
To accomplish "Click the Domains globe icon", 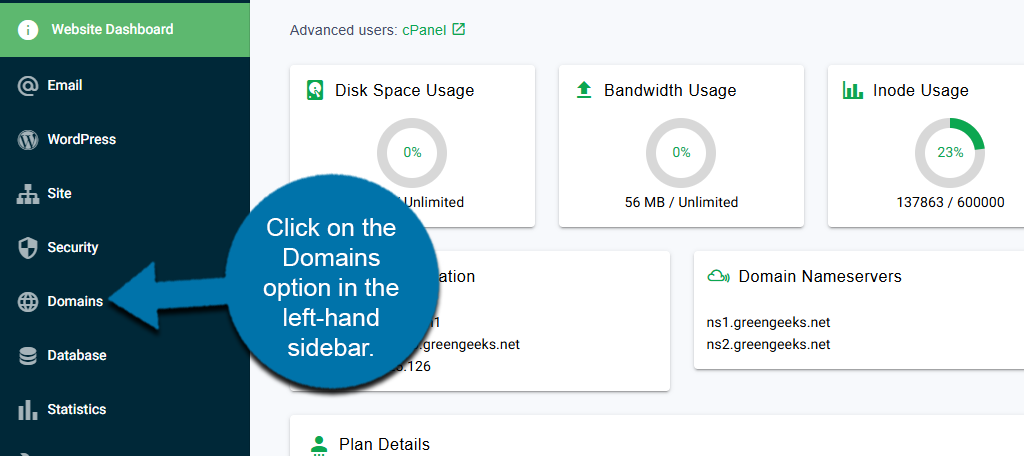I will point(28,302).
